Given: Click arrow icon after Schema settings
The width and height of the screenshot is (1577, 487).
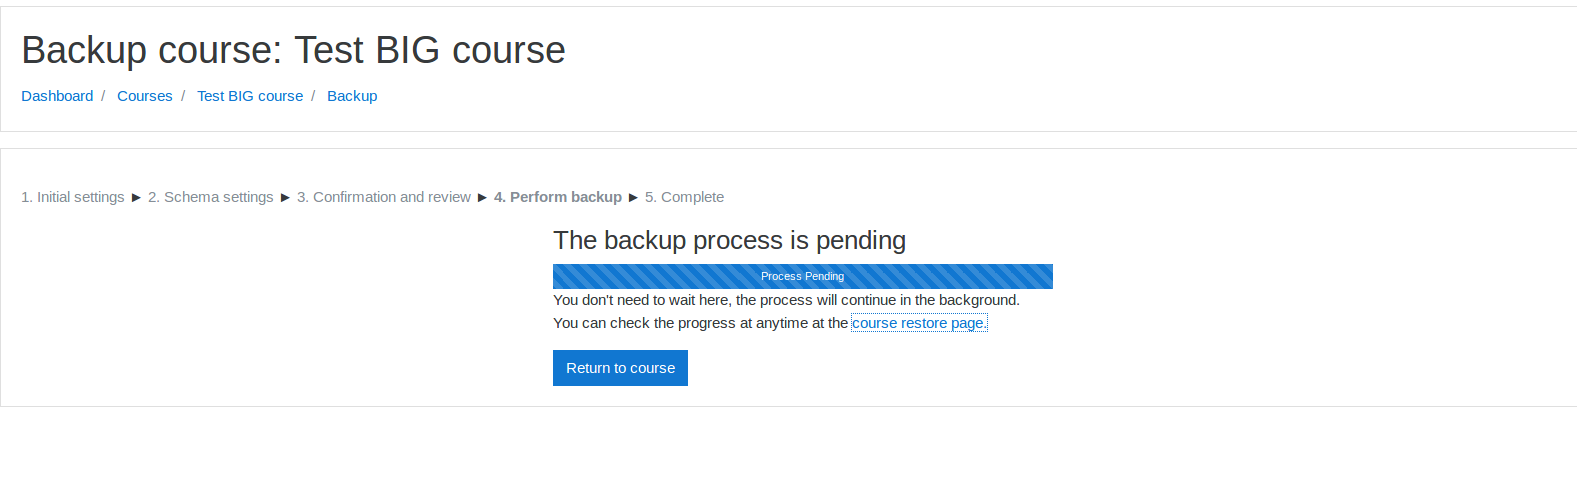Looking at the screenshot, I should click(x=285, y=198).
